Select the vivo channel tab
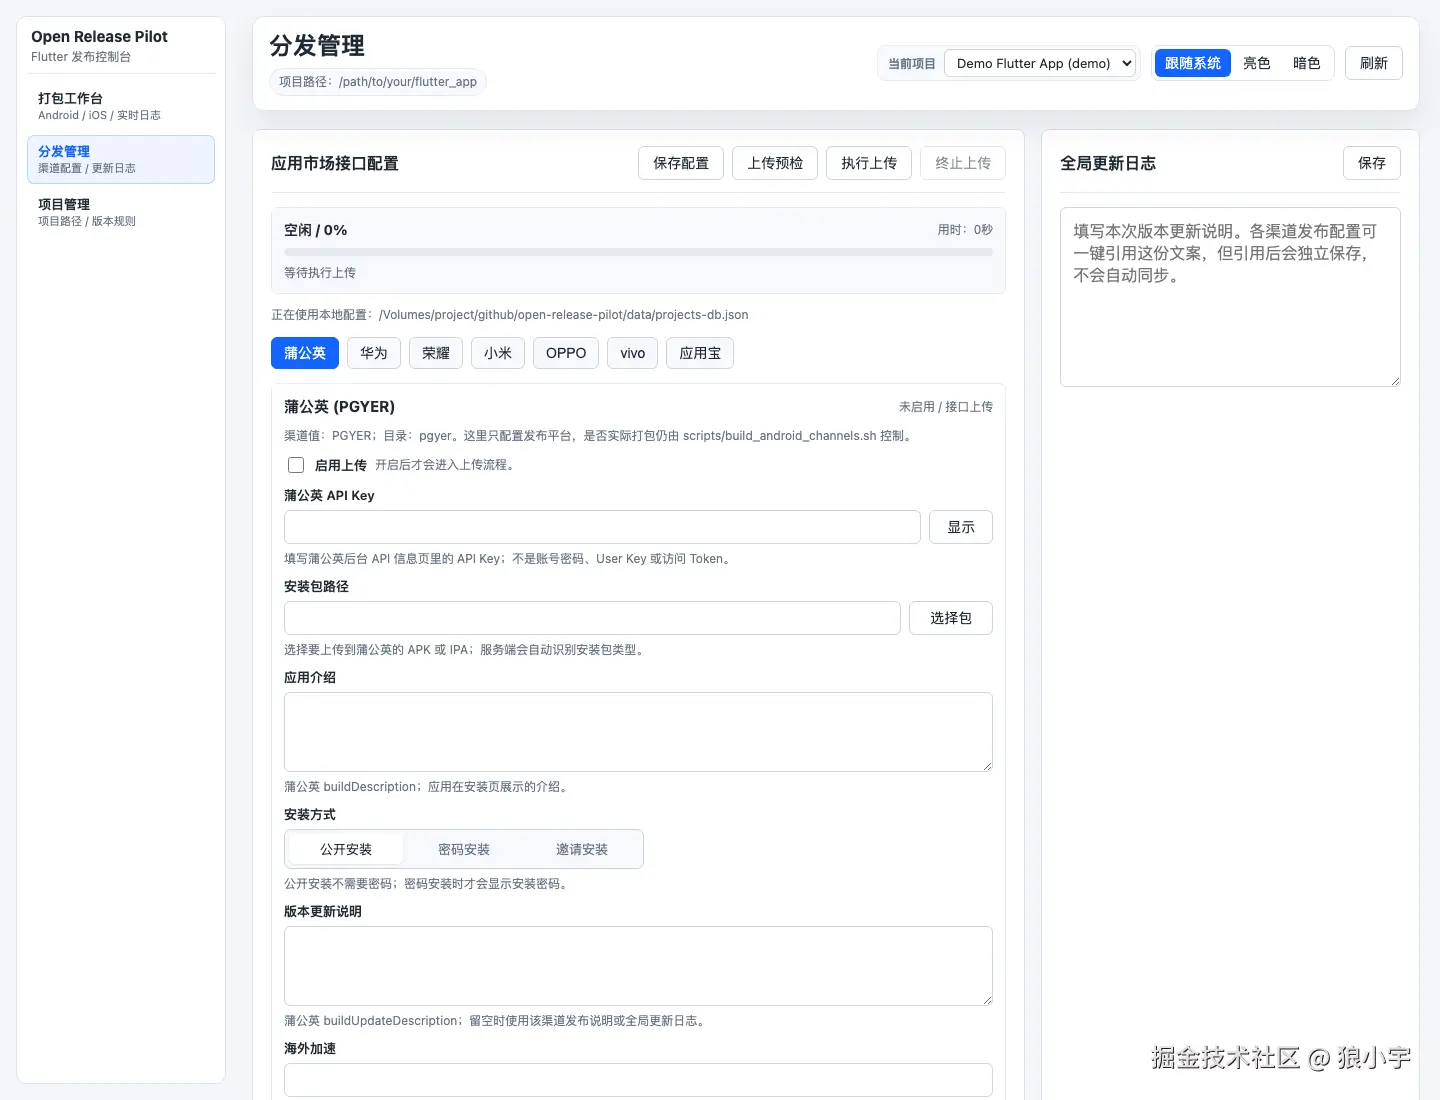Viewport: 1440px width, 1100px height. (x=633, y=353)
